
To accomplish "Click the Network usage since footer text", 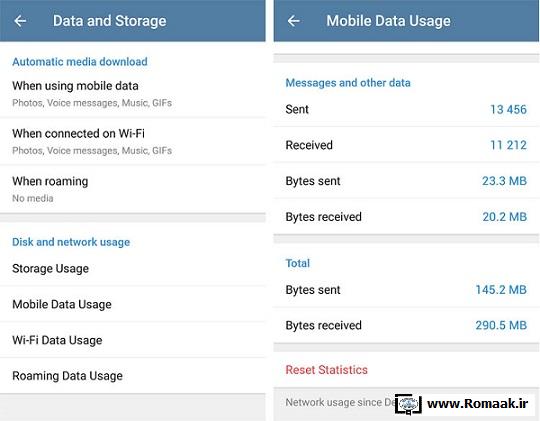I will pos(340,402).
